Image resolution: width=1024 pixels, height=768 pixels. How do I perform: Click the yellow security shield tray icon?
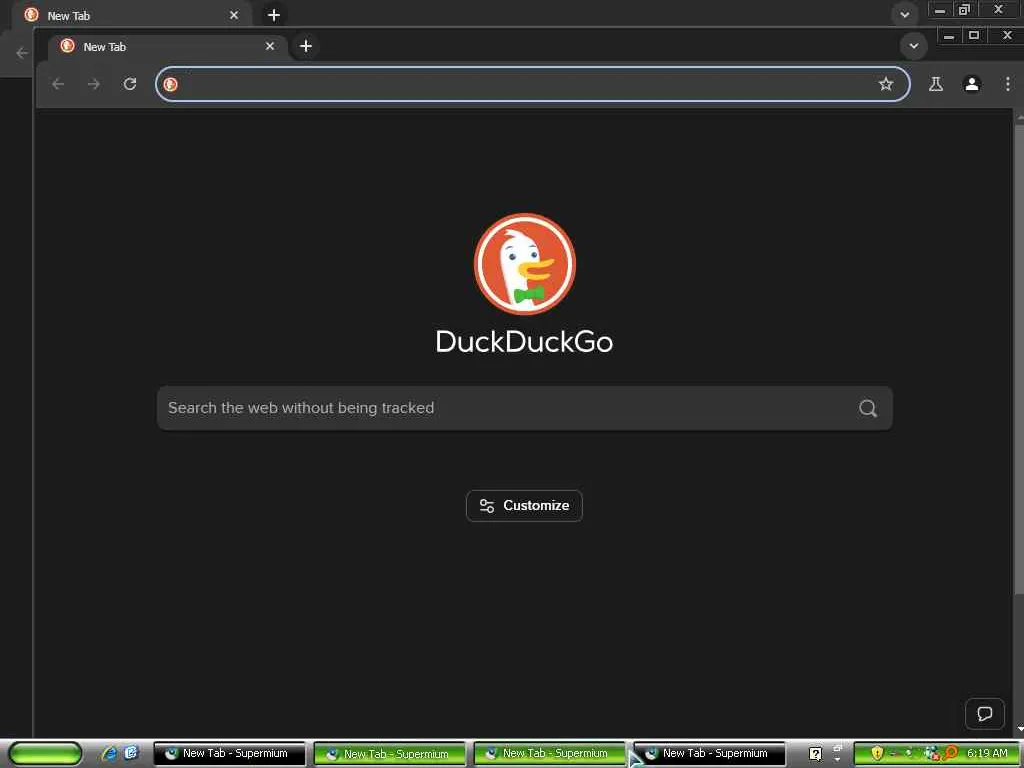(877, 753)
